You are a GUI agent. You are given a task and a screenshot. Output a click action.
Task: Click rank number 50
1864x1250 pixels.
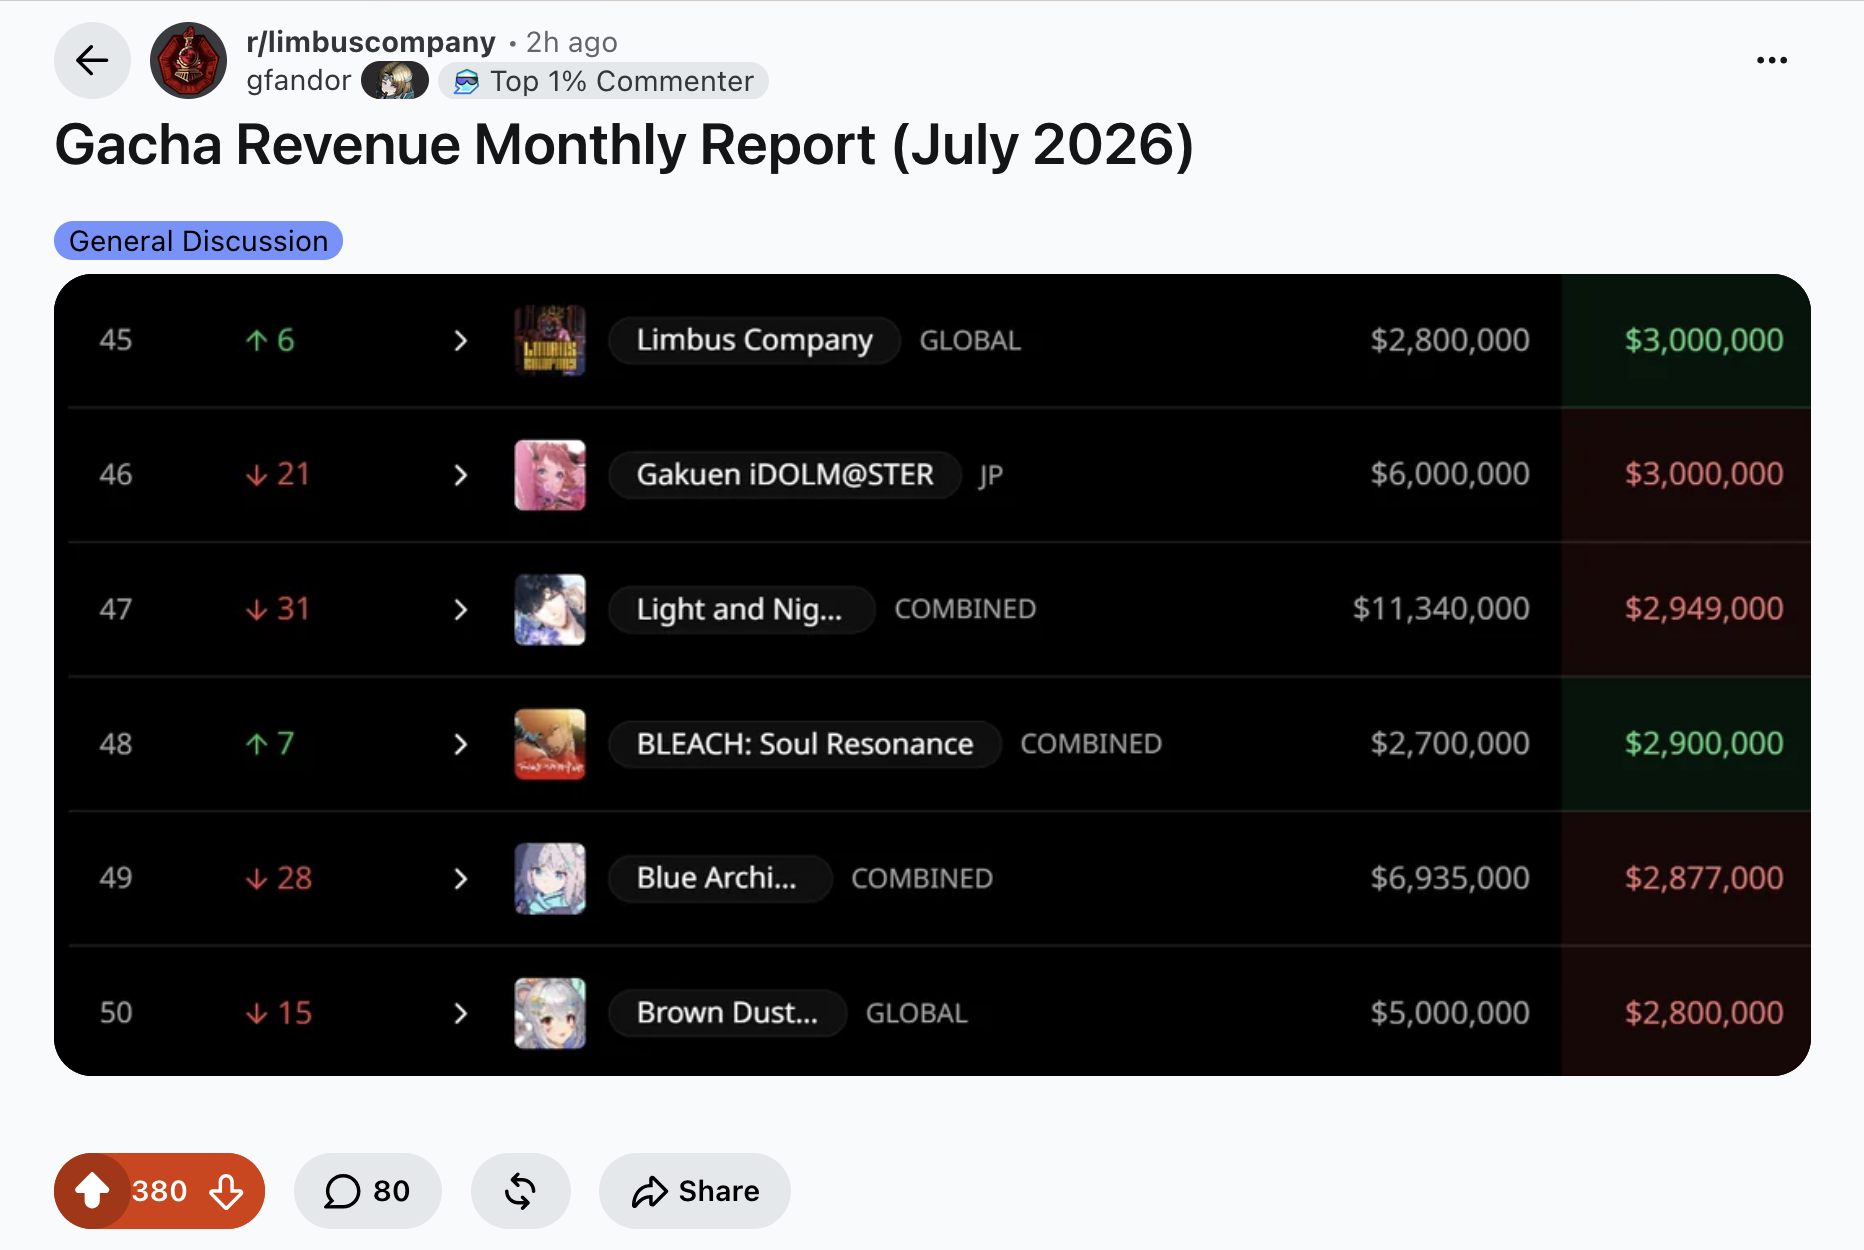116,1014
